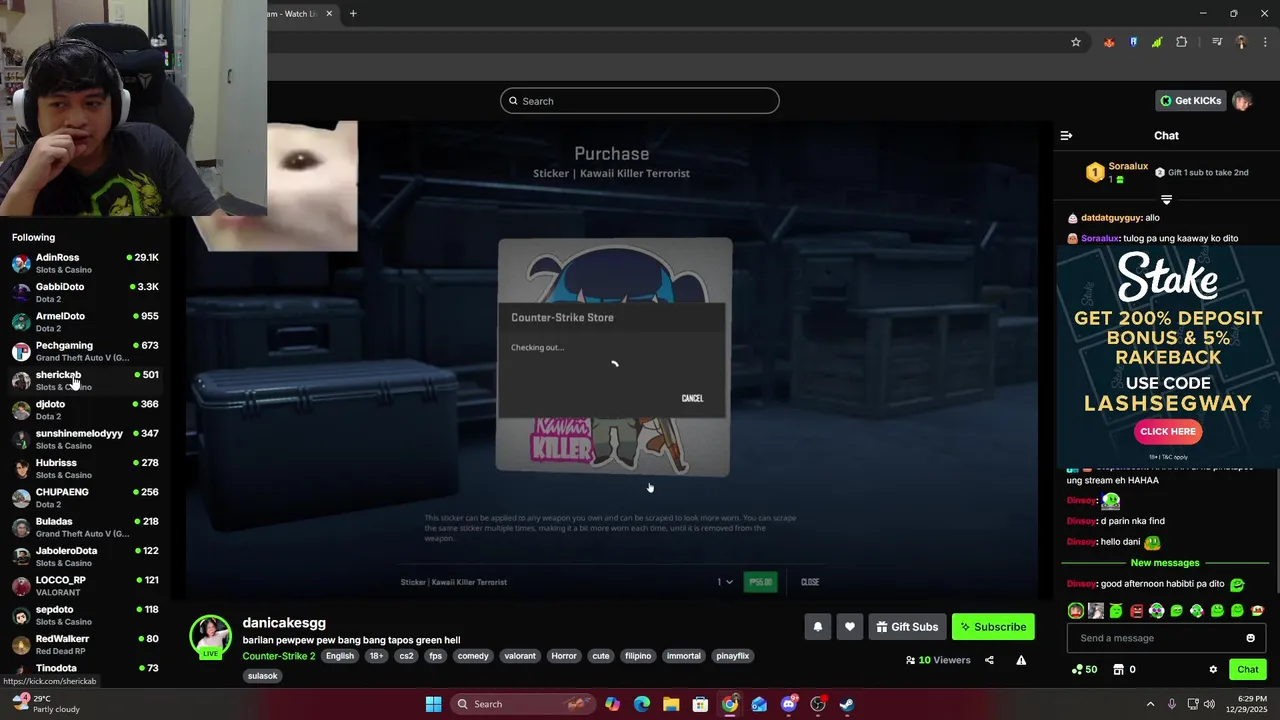
Task: Open Kick user account avatar
Action: (1242, 101)
